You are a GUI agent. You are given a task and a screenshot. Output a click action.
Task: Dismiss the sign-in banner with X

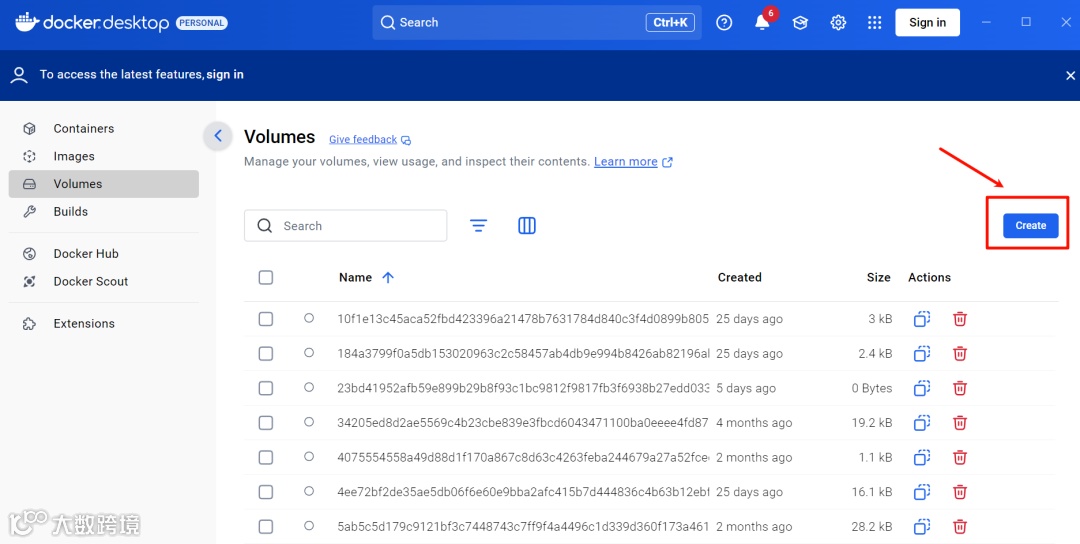click(1070, 75)
